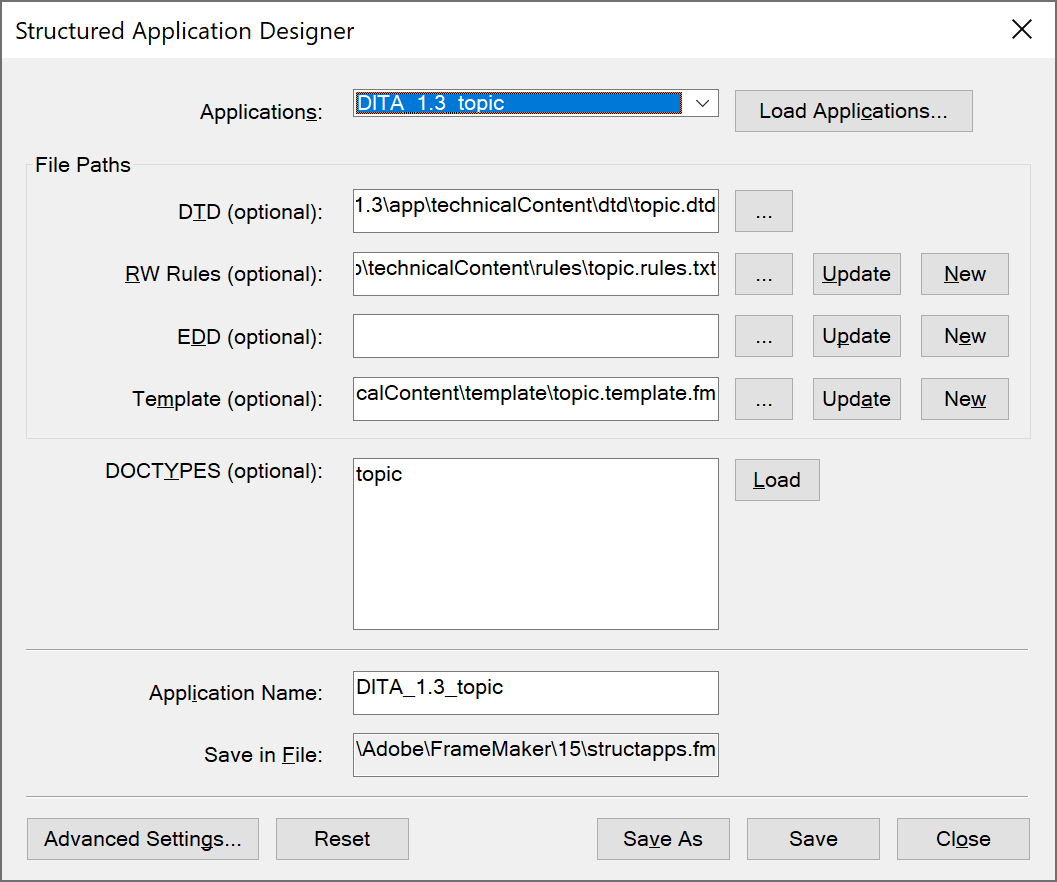Click the Close button at bottom

pyautogui.click(x=963, y=839)
